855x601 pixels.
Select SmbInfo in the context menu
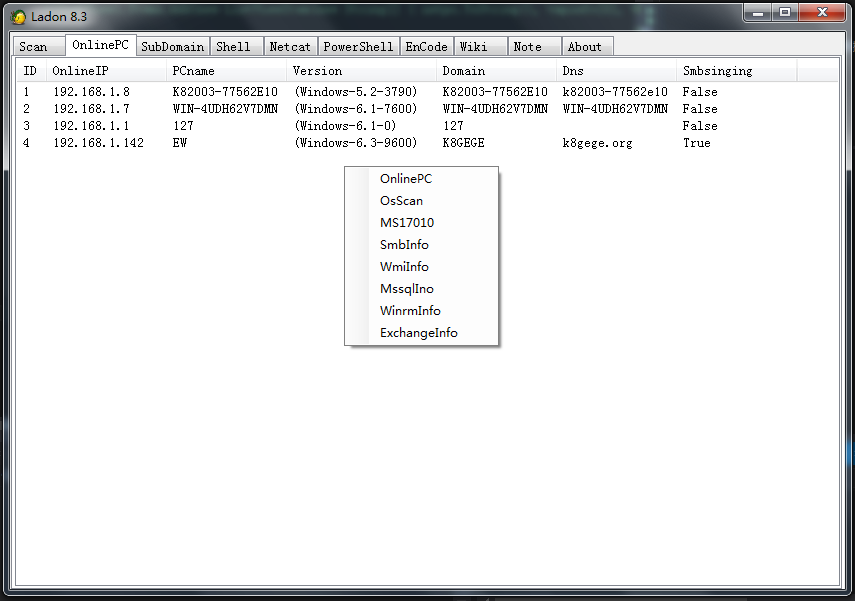pyautogui.click(x=422, y=245)
